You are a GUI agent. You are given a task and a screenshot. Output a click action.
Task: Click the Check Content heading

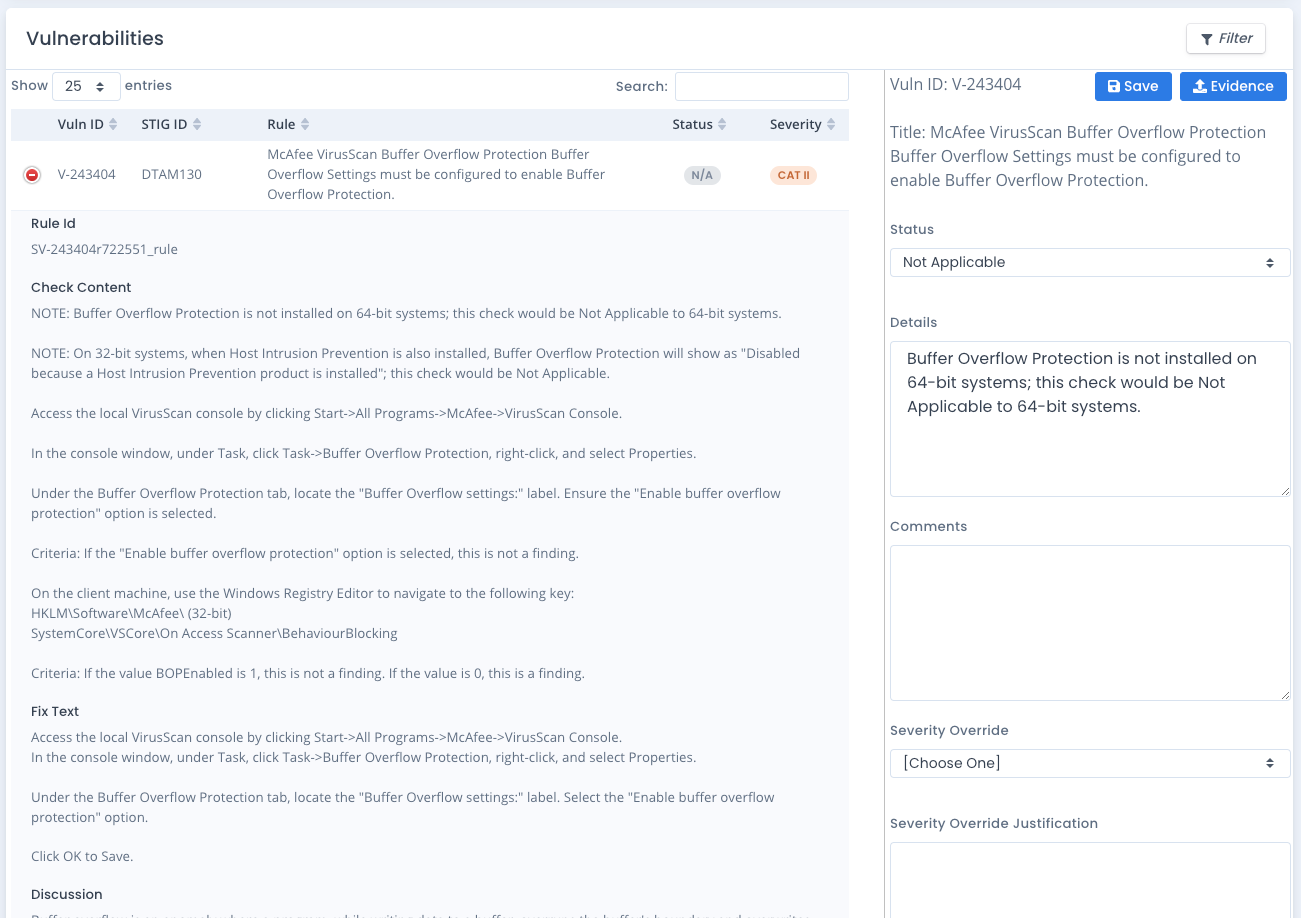(81, 287)
